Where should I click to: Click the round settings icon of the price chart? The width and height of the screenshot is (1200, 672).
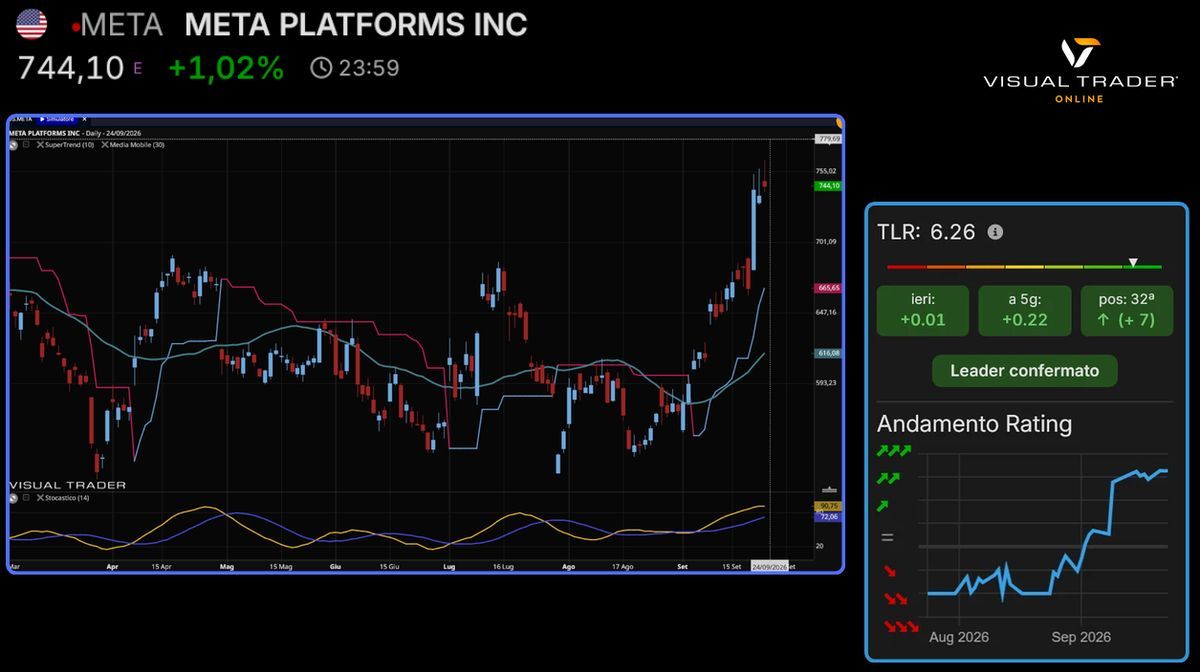point(14,145)
